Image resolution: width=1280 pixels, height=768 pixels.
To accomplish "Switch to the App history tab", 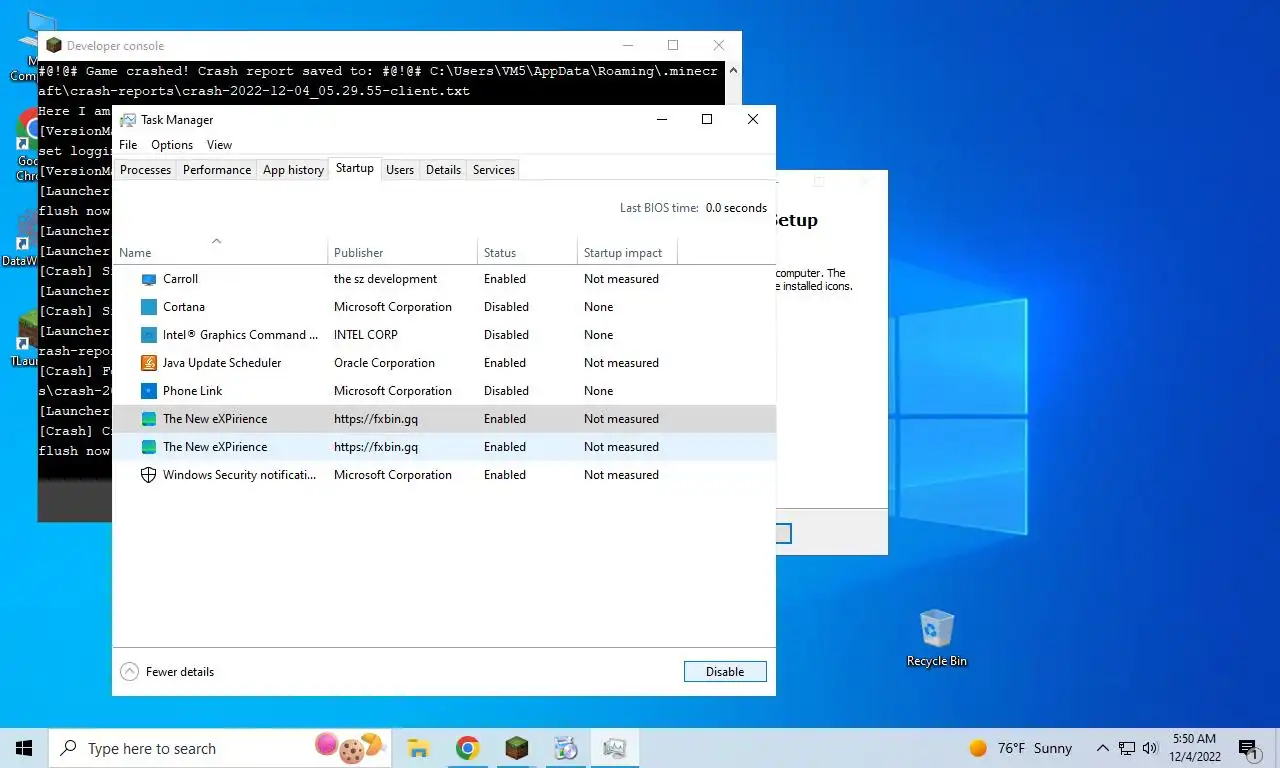I will 293,170.
